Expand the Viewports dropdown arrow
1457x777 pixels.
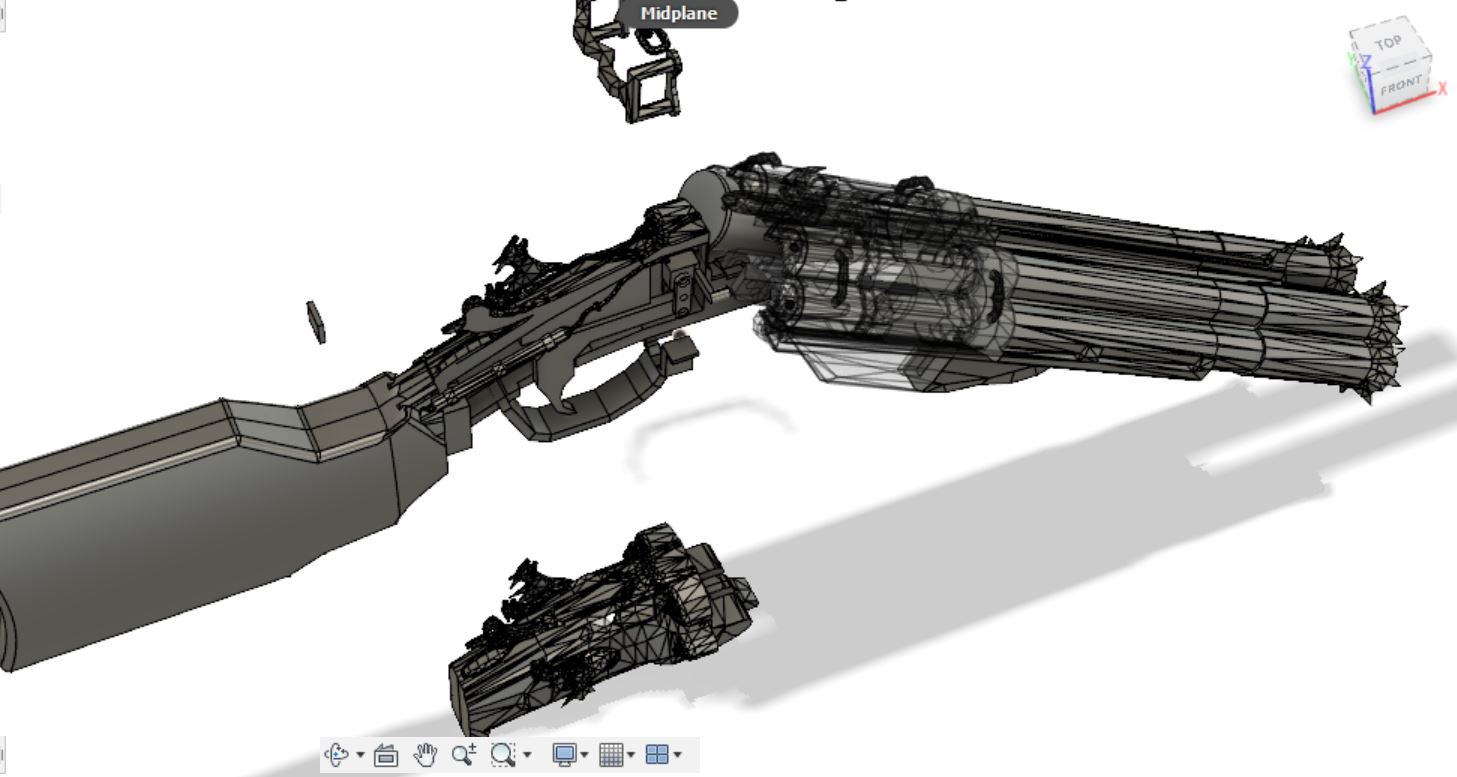[x=678, y=755]
